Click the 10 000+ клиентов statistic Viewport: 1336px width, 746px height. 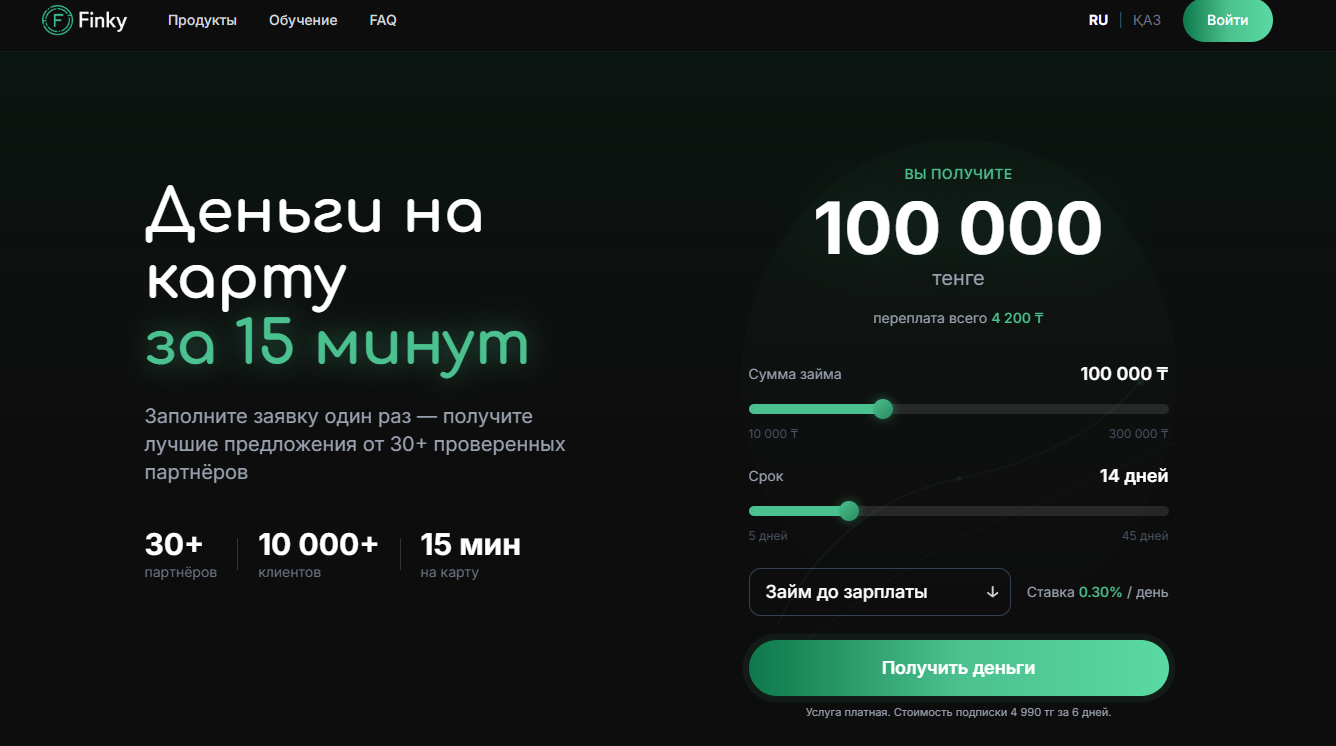[x=318, y=555]
